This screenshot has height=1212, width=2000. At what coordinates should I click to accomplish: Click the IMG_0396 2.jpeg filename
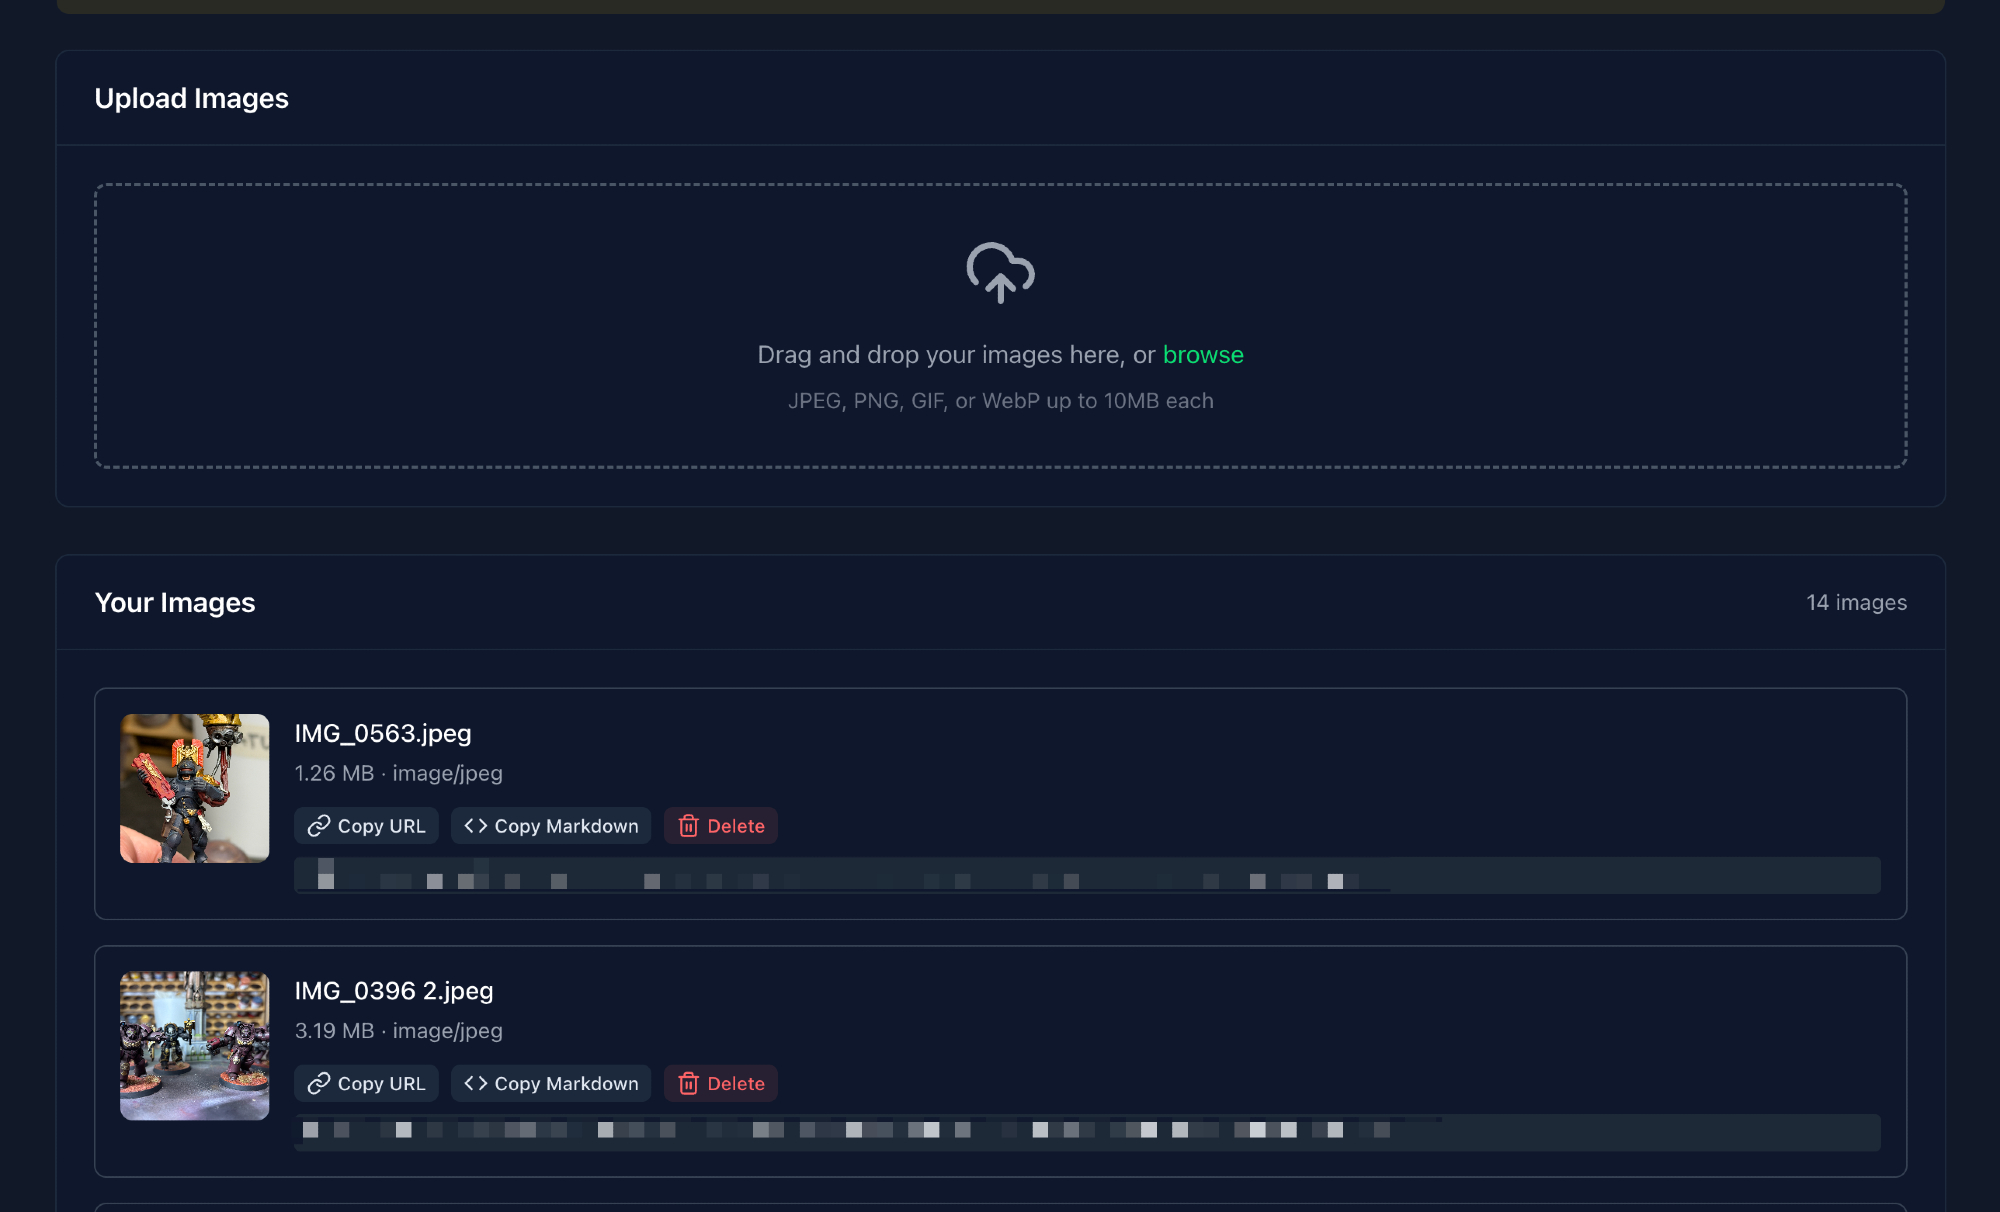[x=393, y=991]
